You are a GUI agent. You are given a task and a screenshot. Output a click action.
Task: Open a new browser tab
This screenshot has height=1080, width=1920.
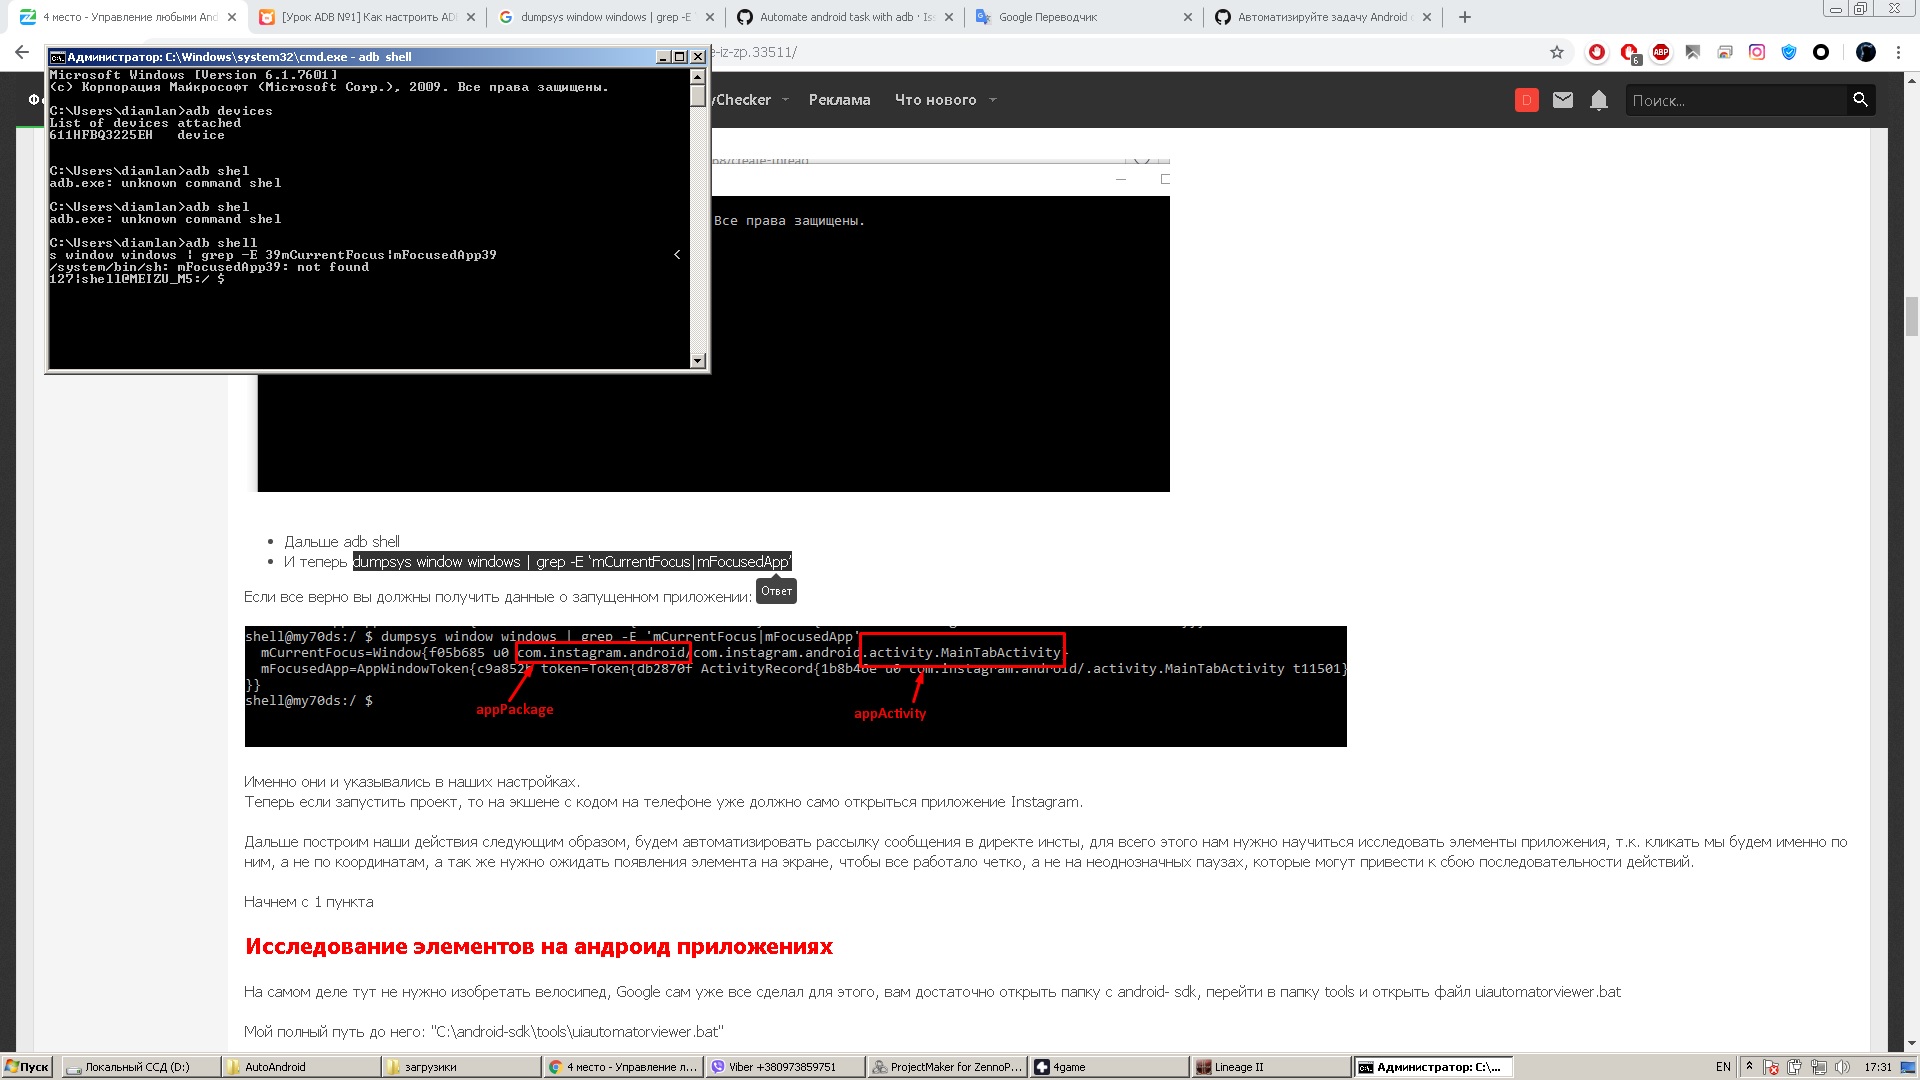tap(1465, 17)
